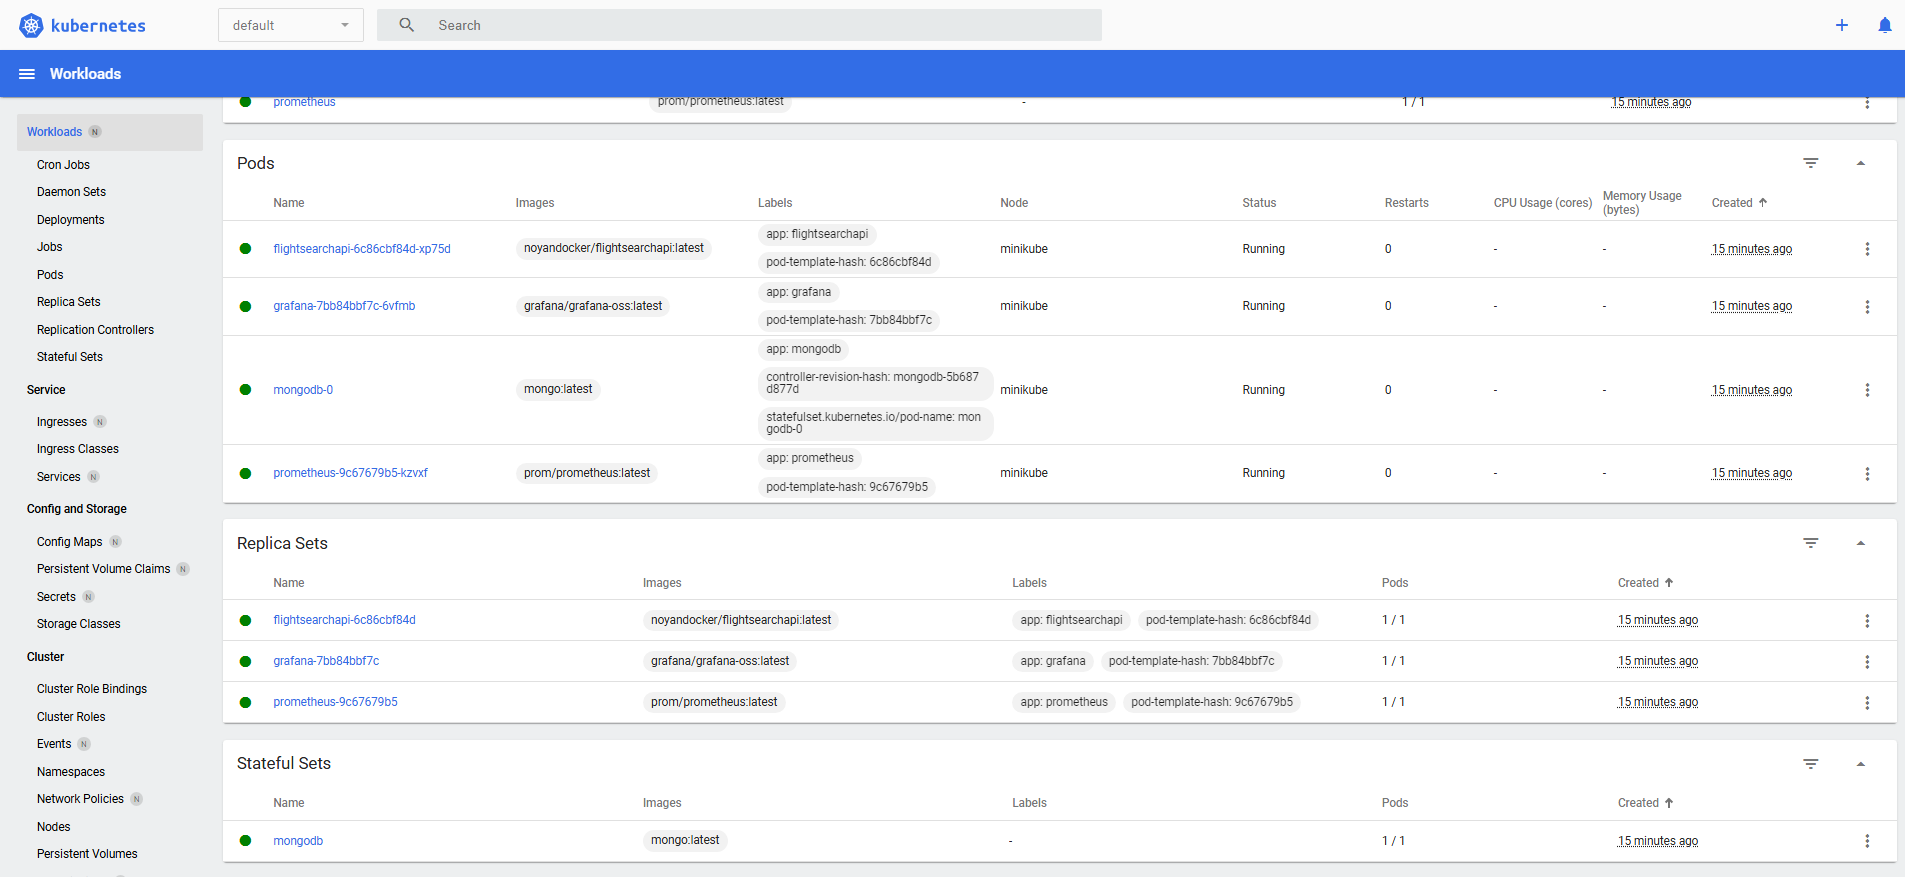Open the notifications bell
Viewport: 1905px width, 877px height.
pos(1885,25)
